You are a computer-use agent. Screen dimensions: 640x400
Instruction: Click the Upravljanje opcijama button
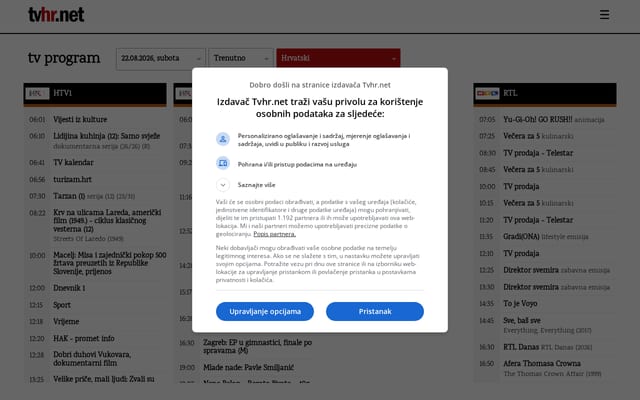(265, 311)
